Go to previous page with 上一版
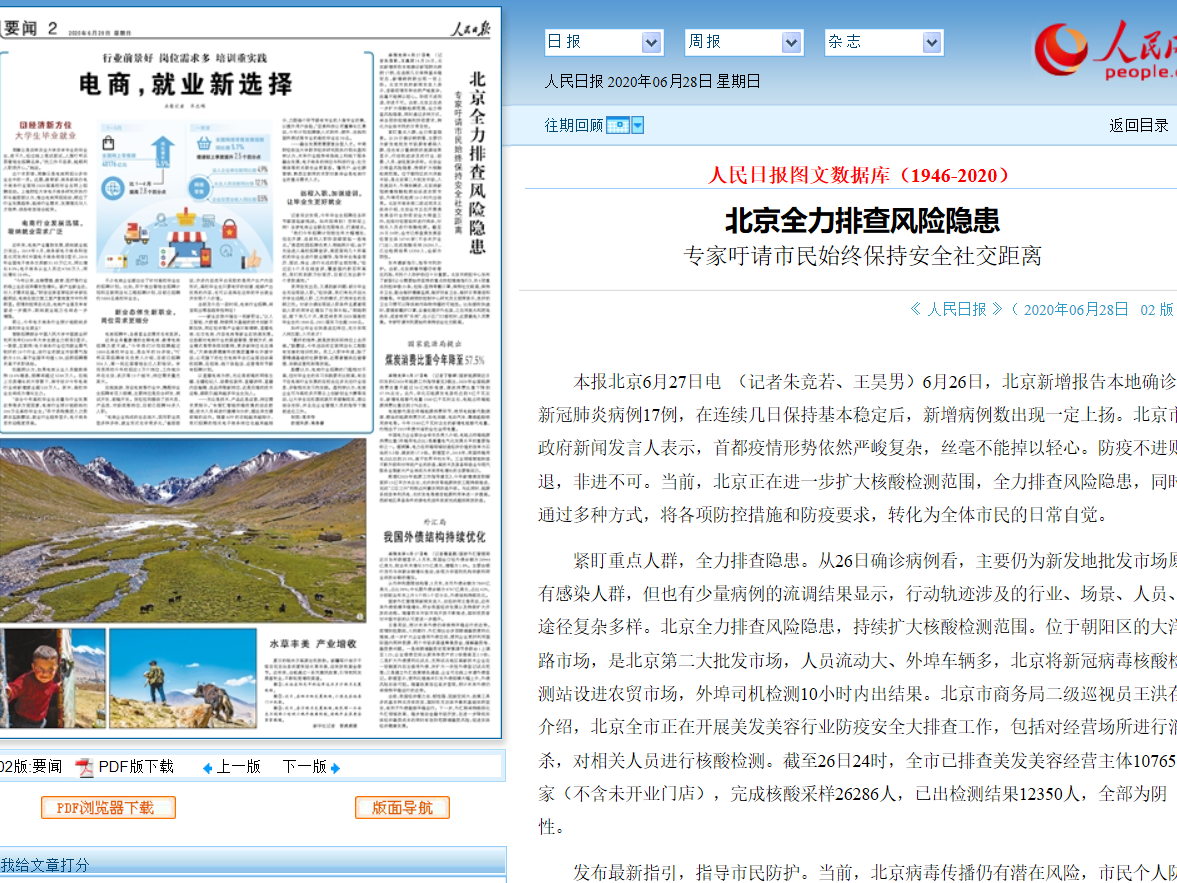 click(238, 767)
